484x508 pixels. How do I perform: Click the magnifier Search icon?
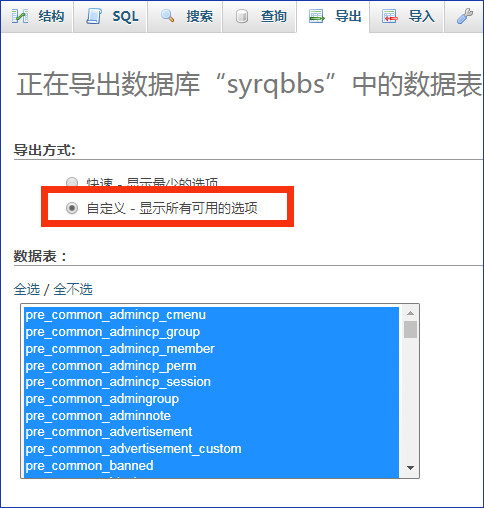click(x=167, y=16)
